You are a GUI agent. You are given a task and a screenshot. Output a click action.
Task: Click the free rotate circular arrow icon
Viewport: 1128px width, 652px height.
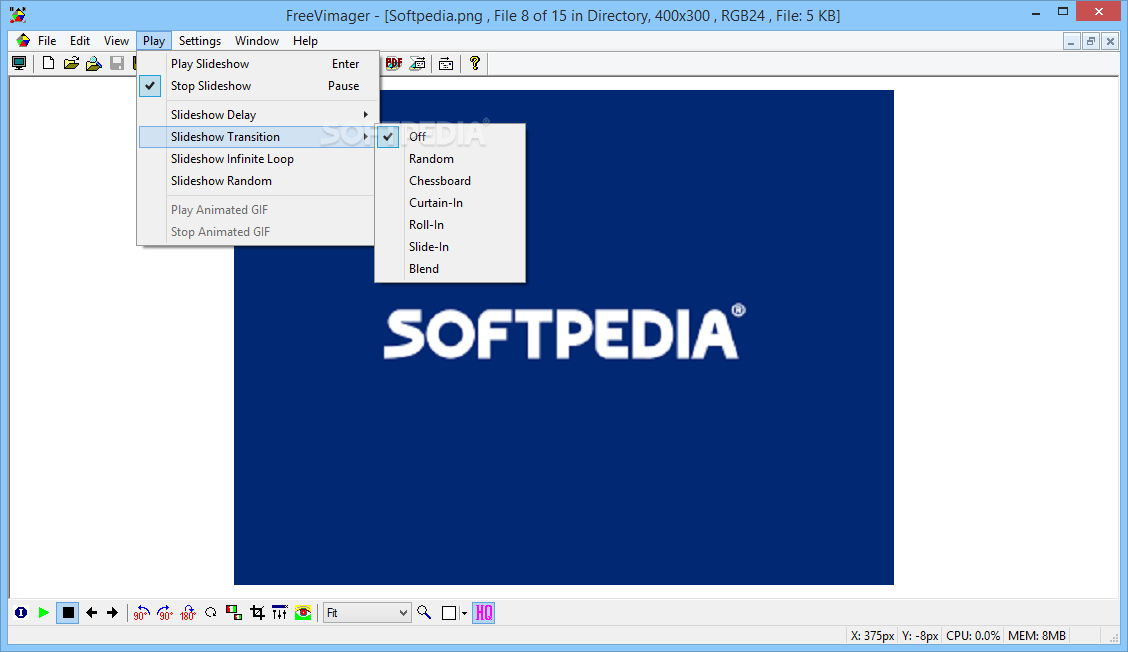[x=211, y=612]
